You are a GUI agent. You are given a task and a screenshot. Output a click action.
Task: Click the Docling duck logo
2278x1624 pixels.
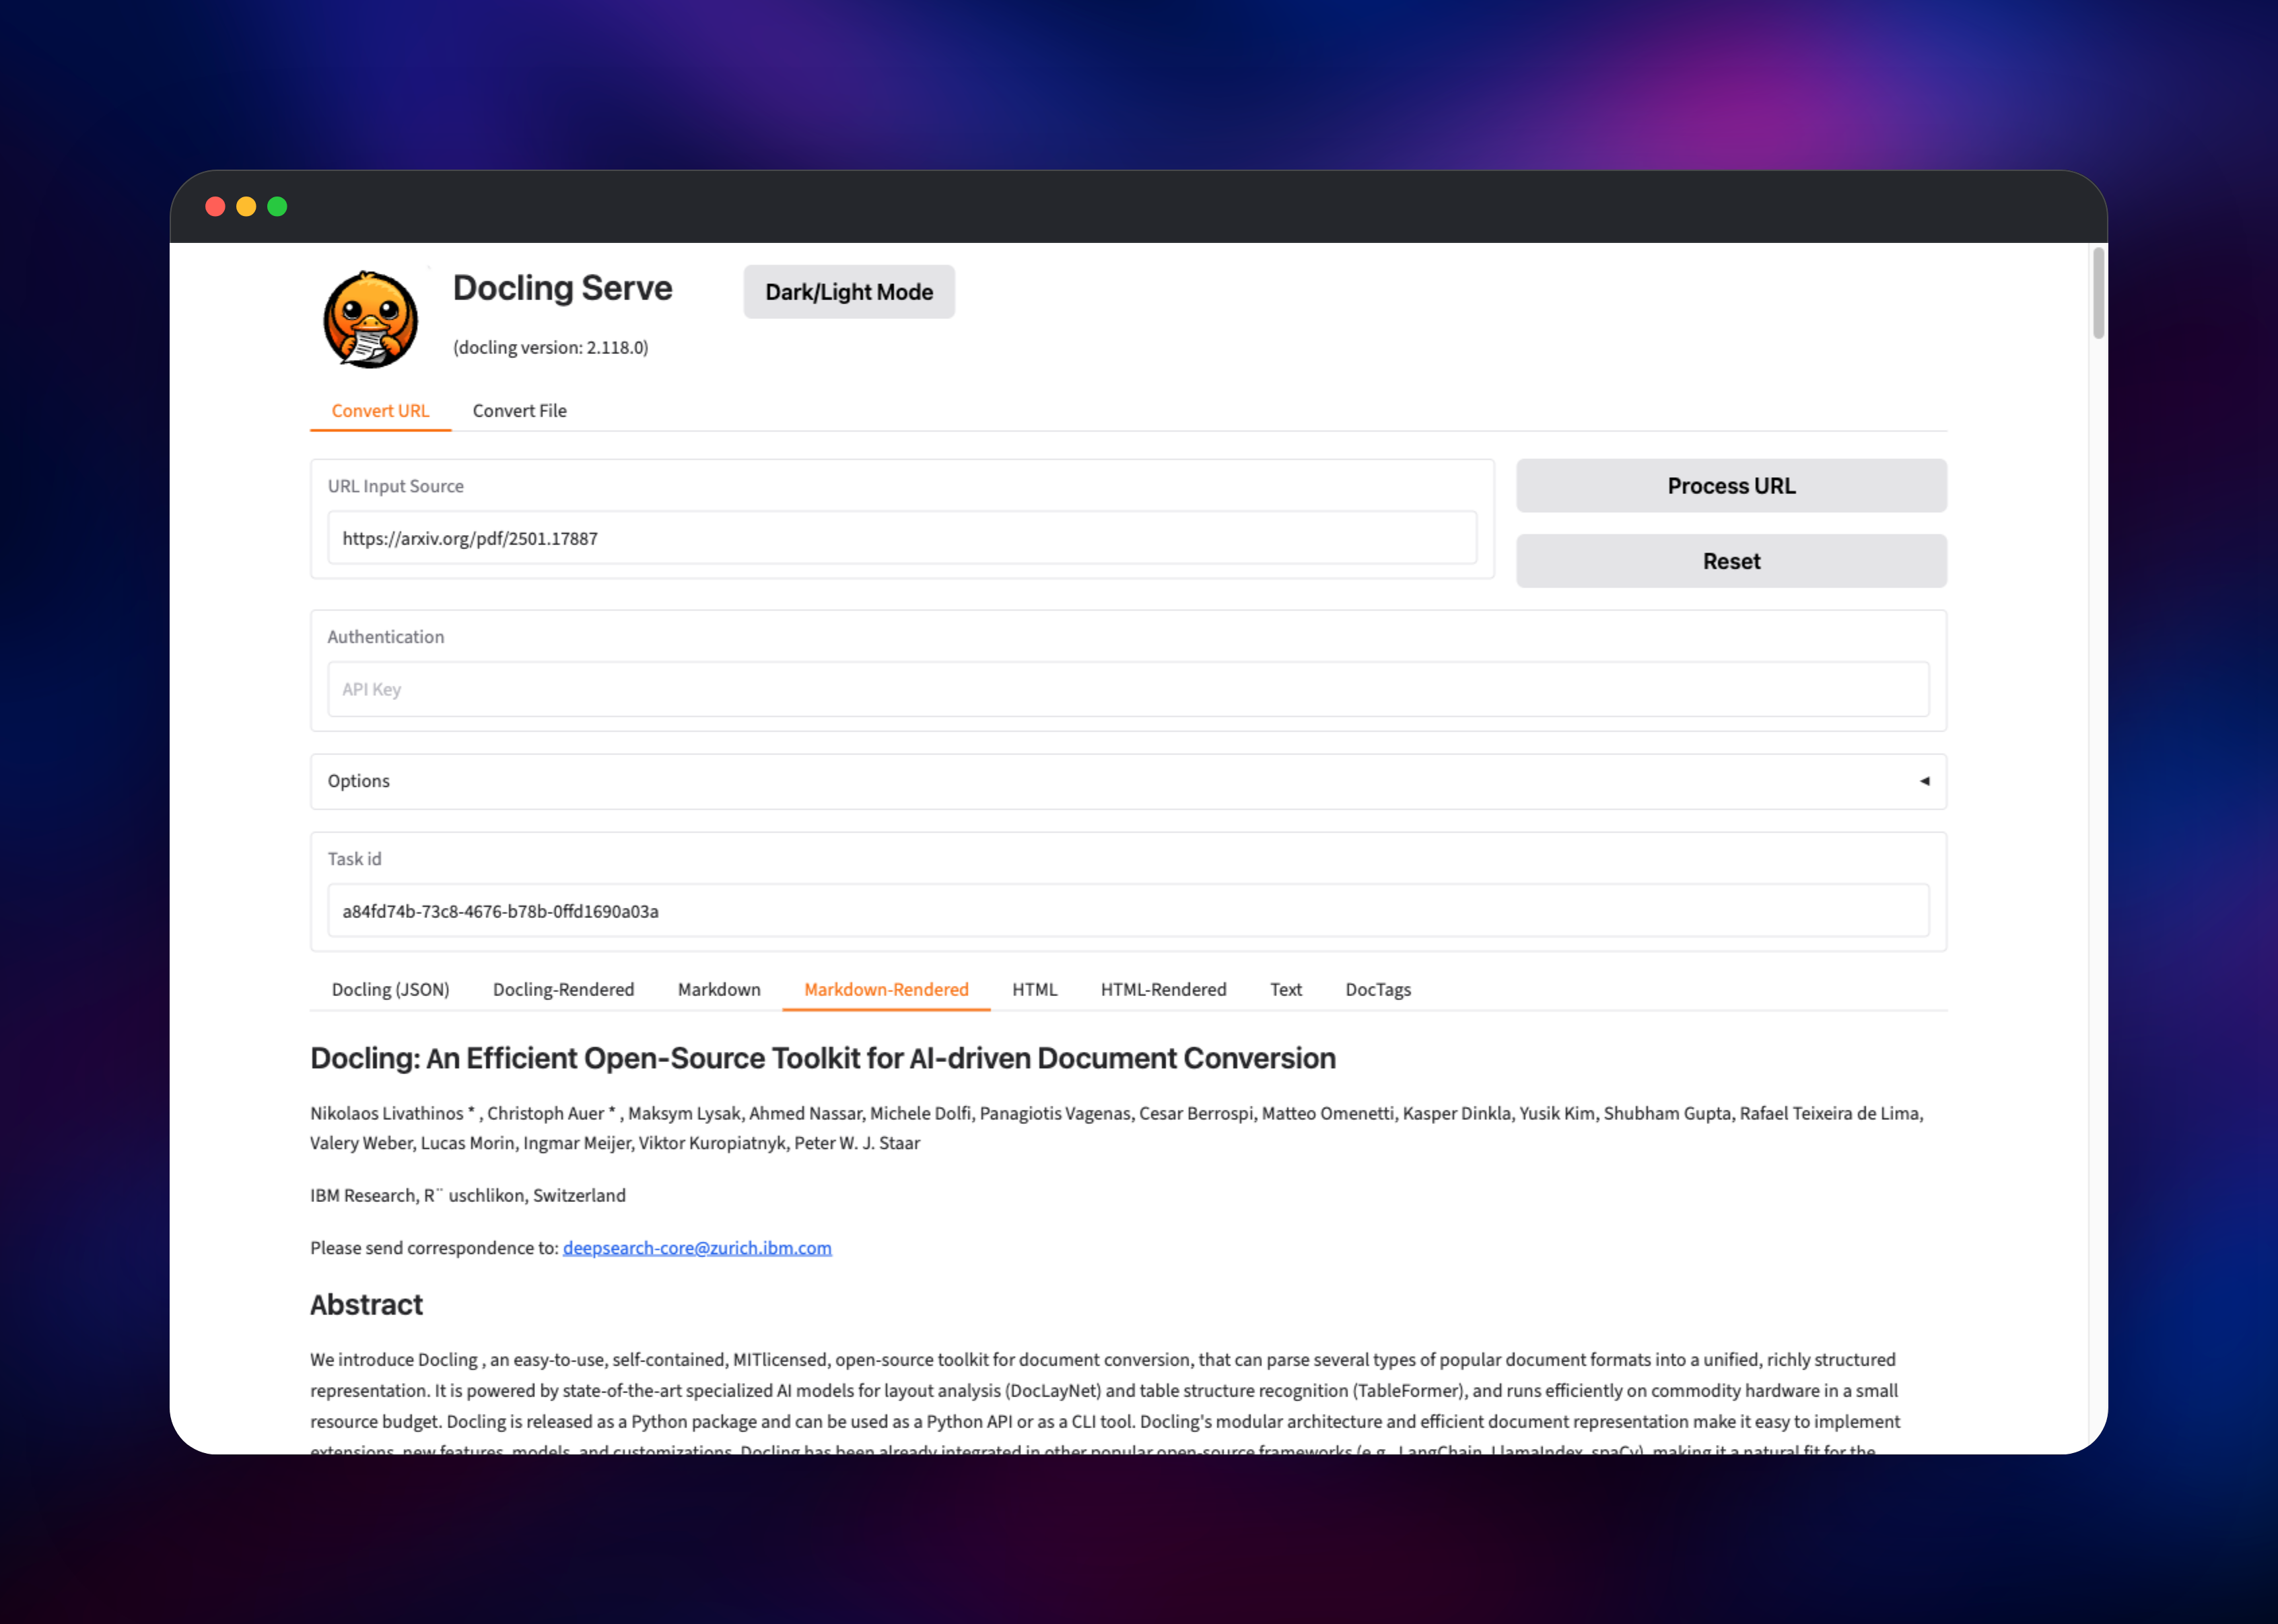tap(370, 319)
